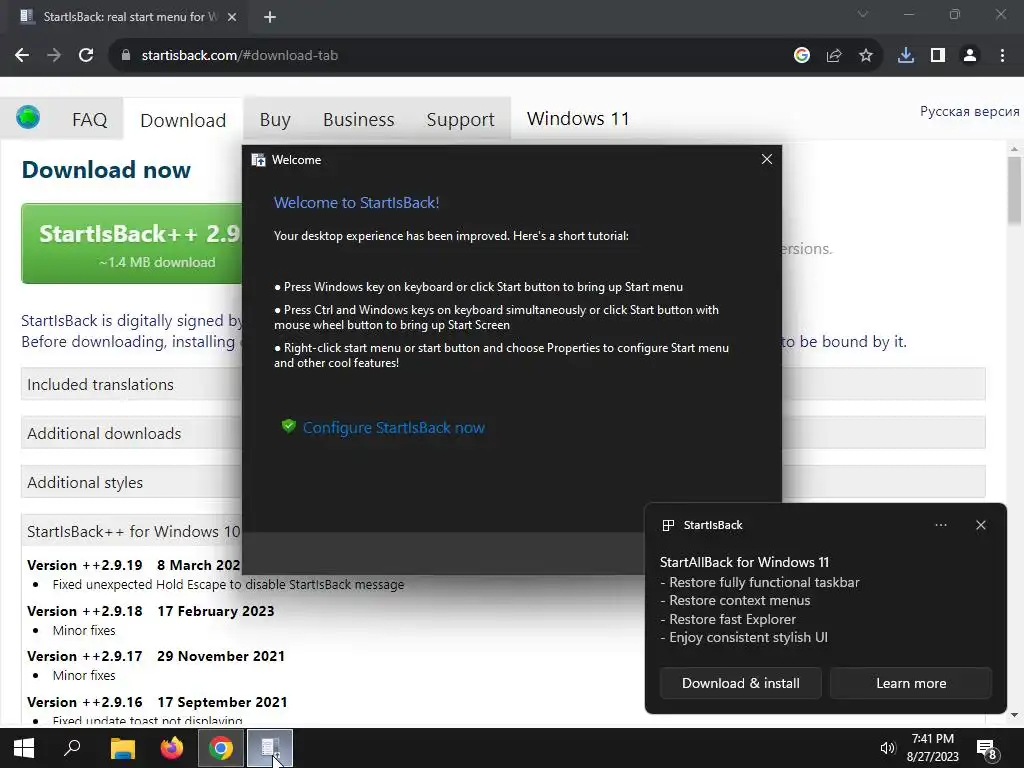Viewport: 1024px width, 768px height.
Task: Launch Firefox from taskbar
Action: tap(172, 748)
